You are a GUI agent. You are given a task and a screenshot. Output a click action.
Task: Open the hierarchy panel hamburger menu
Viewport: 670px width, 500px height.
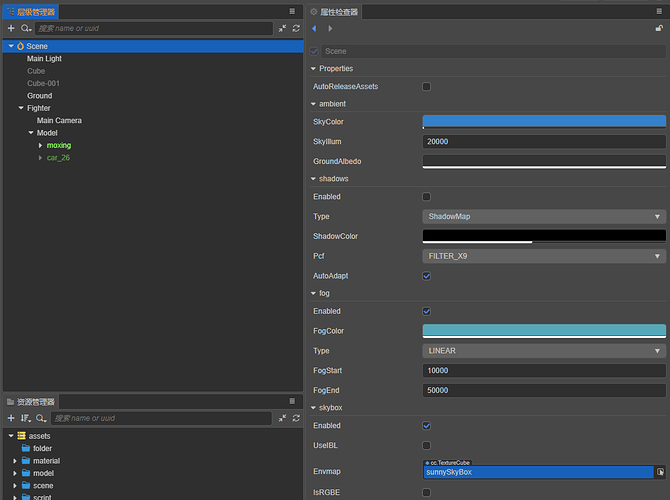click(292, 12)
